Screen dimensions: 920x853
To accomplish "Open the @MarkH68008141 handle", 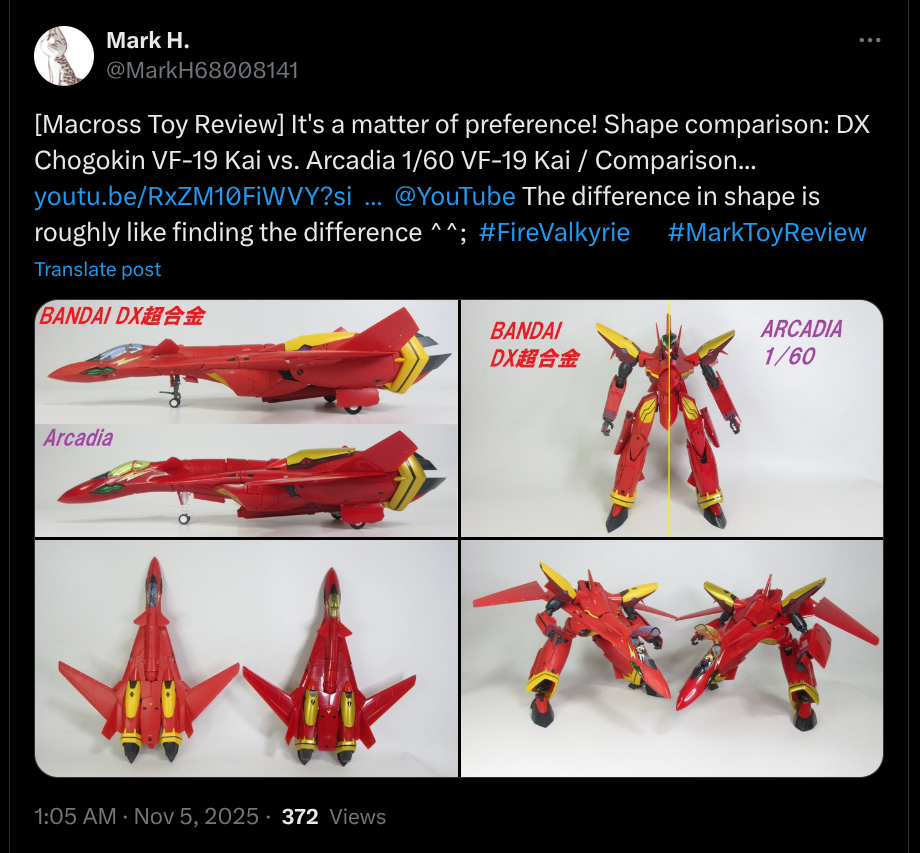I will click(x=202, y=70).
